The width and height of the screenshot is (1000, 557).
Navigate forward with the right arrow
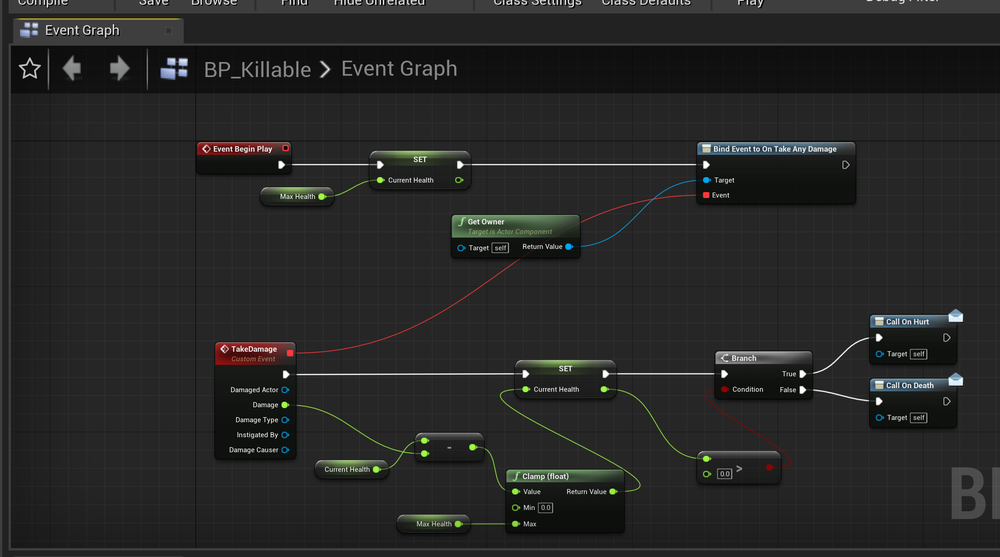point(119,69)
